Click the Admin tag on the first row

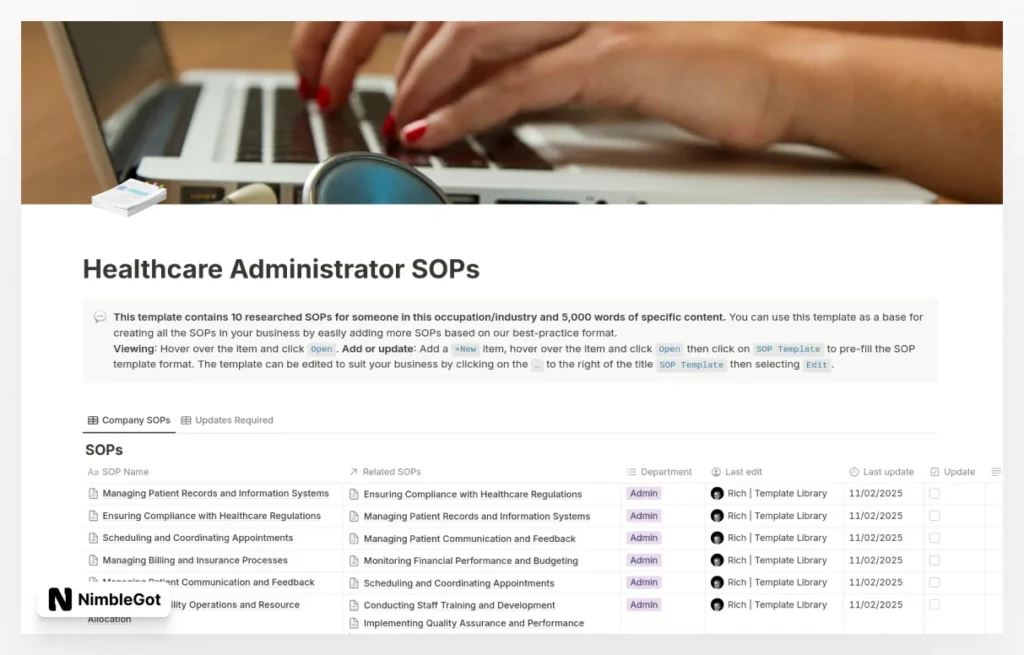(643, 493)
